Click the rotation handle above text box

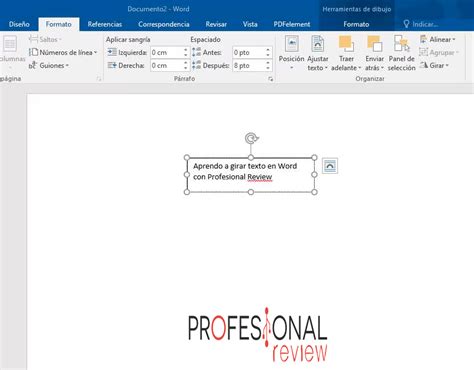coord(251,138)
